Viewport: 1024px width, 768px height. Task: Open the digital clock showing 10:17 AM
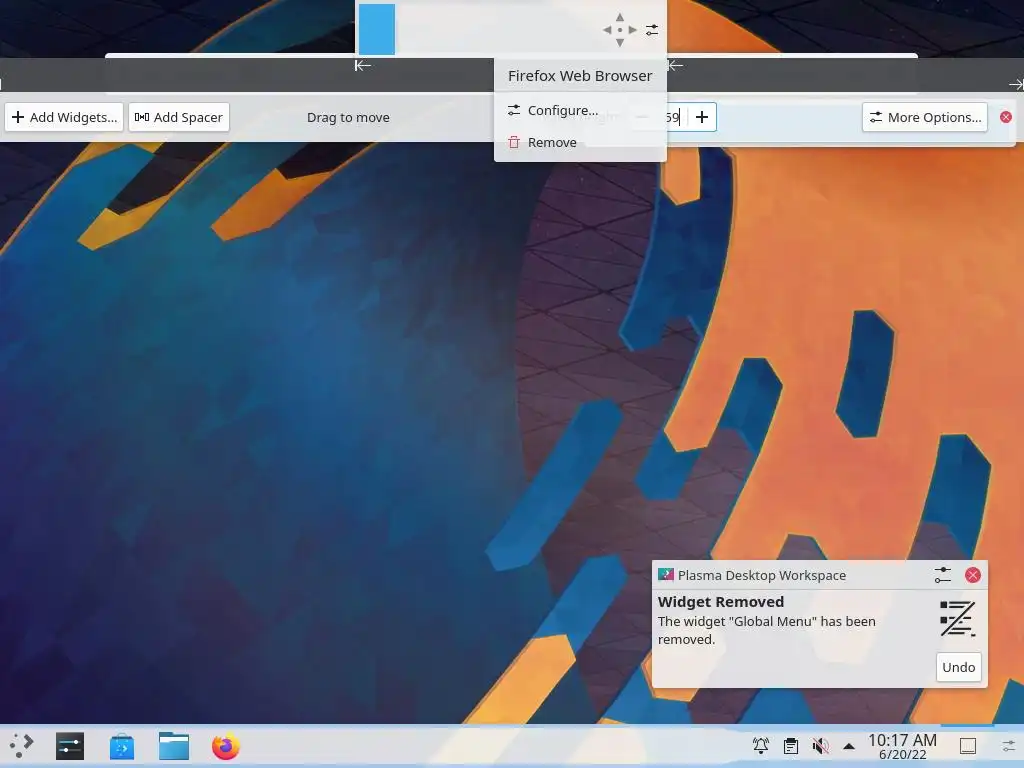(x=902, y=746)
